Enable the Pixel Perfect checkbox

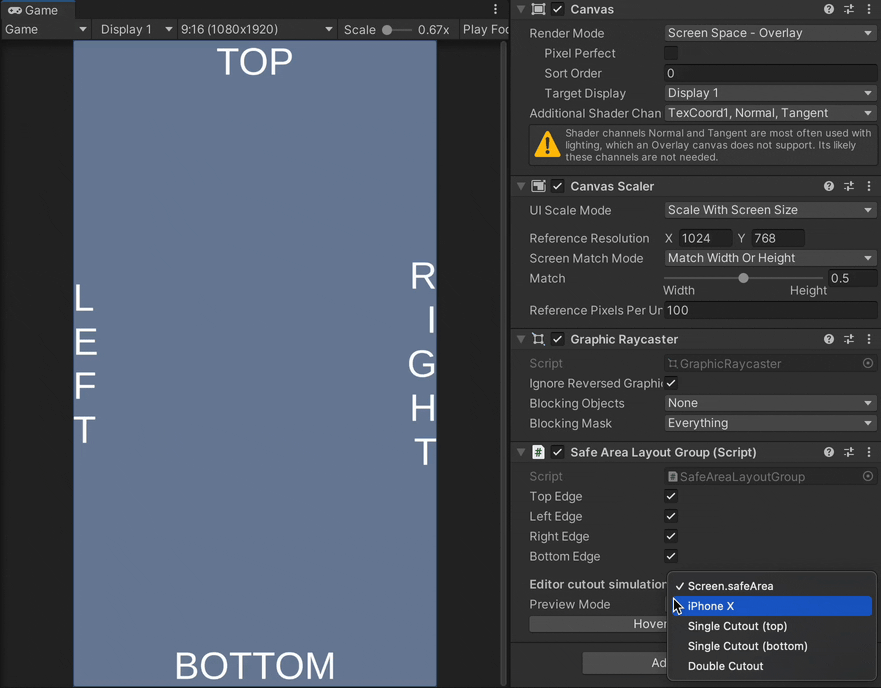pos(671,53)
